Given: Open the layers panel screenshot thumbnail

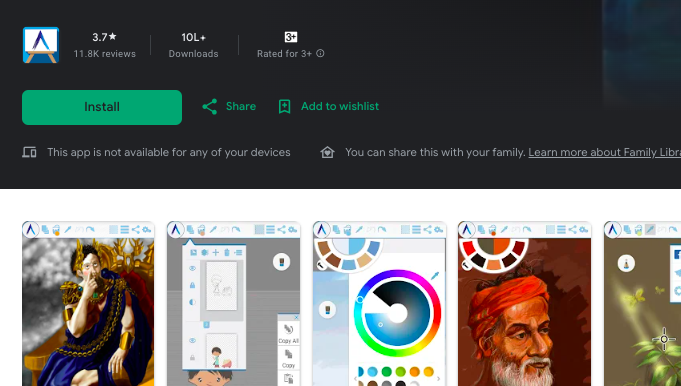Looking at the screenshot, I should [x=234, y=304].
